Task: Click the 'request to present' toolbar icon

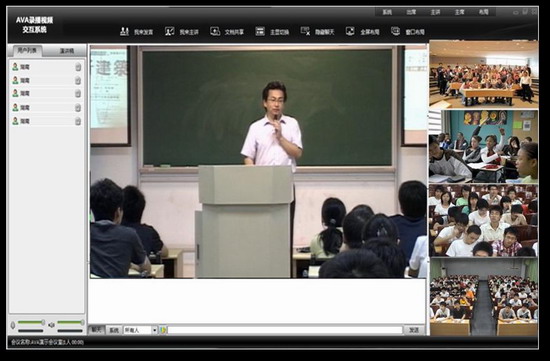Action: click(170, 32)
